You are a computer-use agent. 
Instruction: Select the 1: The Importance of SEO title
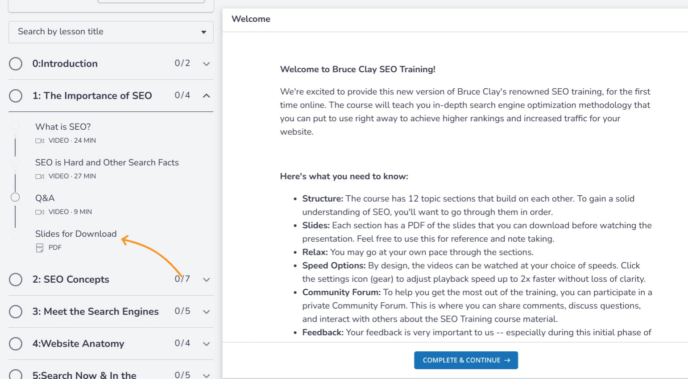pos(92,96)
